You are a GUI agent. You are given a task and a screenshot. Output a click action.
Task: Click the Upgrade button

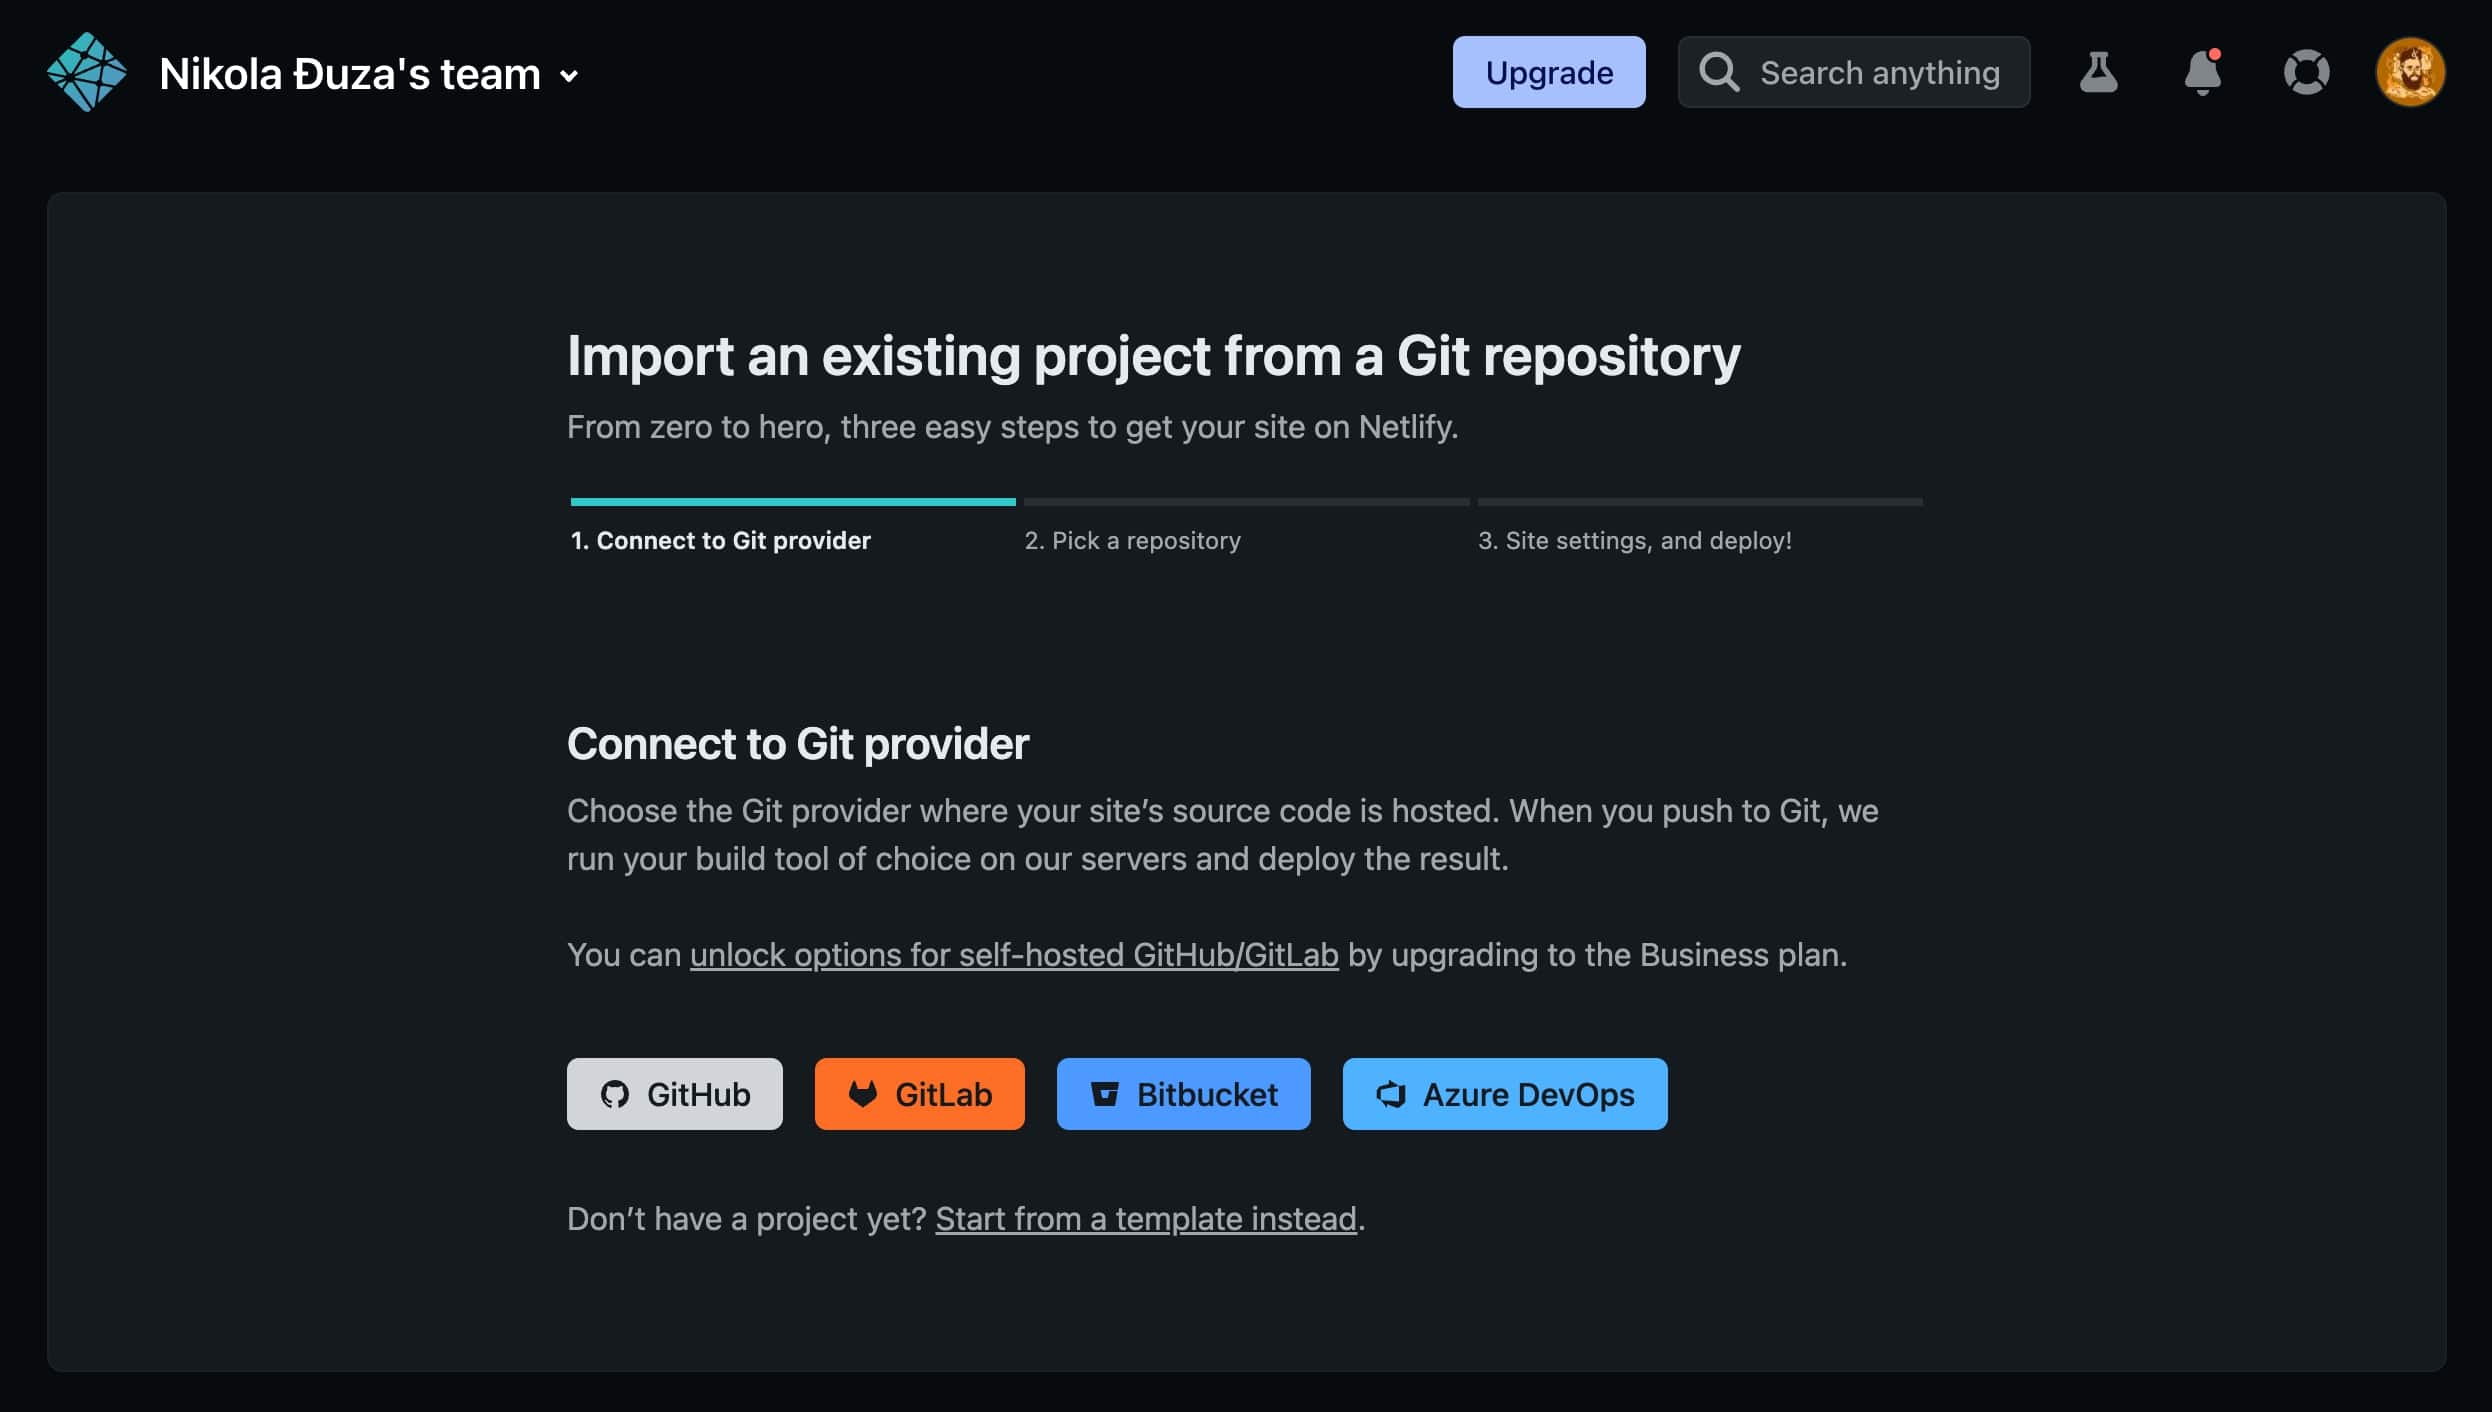coord(1548,72)
